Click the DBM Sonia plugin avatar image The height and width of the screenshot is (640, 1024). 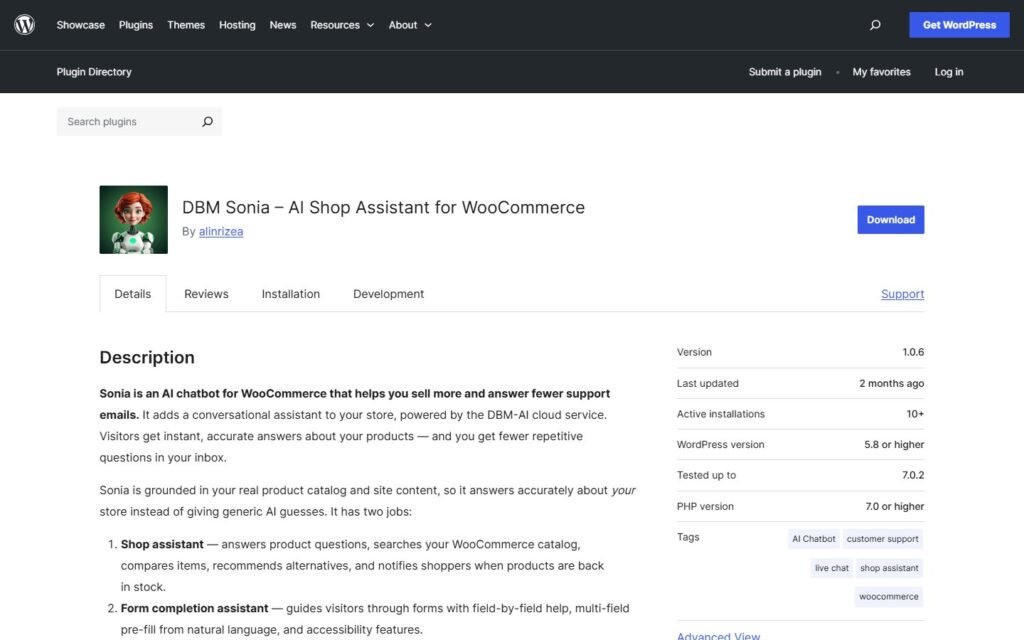[x=133, y=219]
